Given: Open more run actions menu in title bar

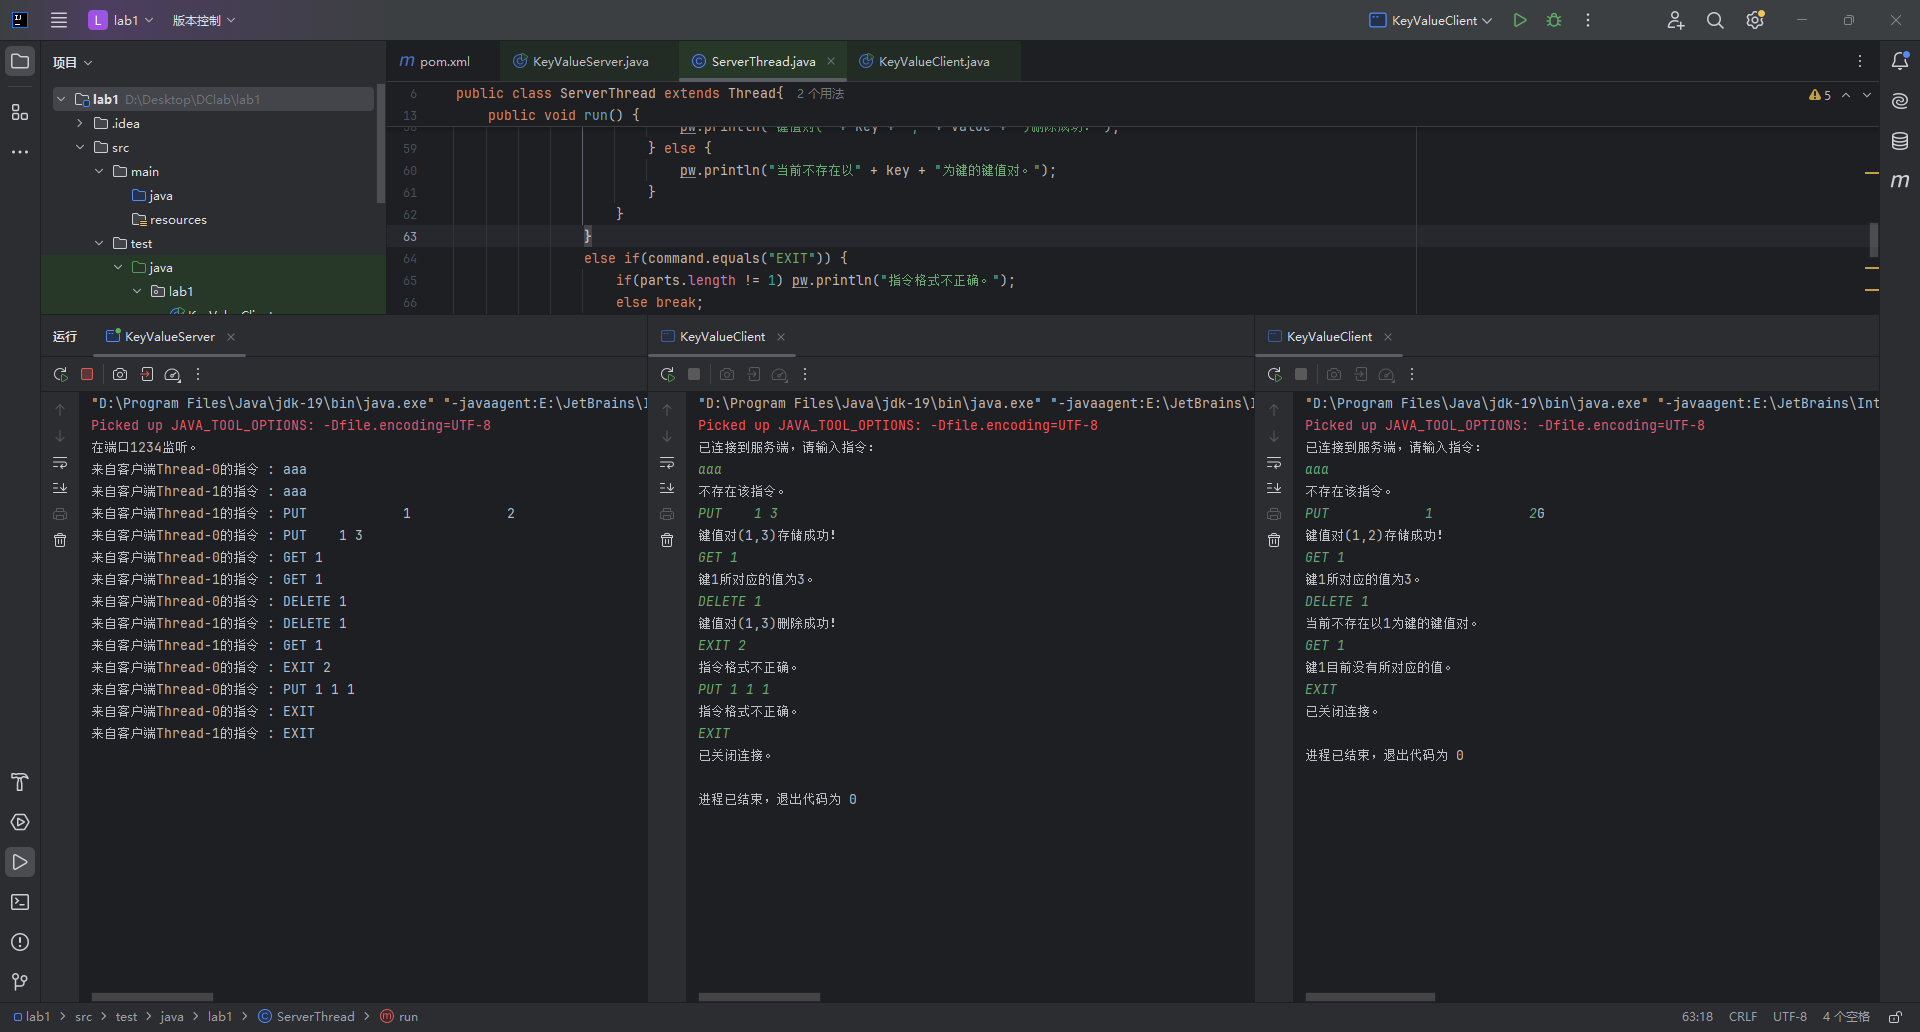Looking at the screenshot, I should tap(1588, 20).
